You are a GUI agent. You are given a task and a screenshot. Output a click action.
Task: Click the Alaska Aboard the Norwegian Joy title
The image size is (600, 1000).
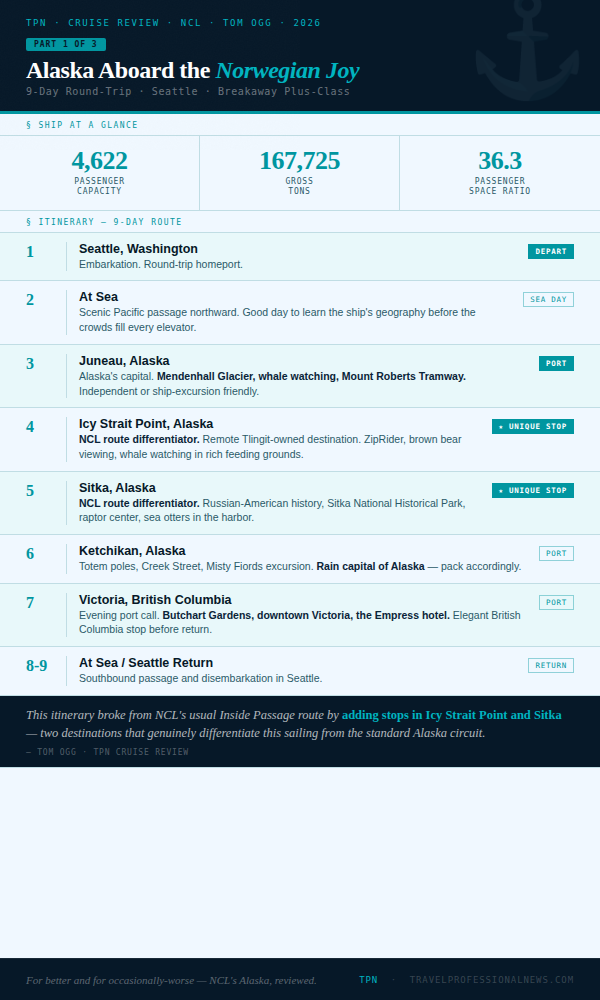coord(193,70)
